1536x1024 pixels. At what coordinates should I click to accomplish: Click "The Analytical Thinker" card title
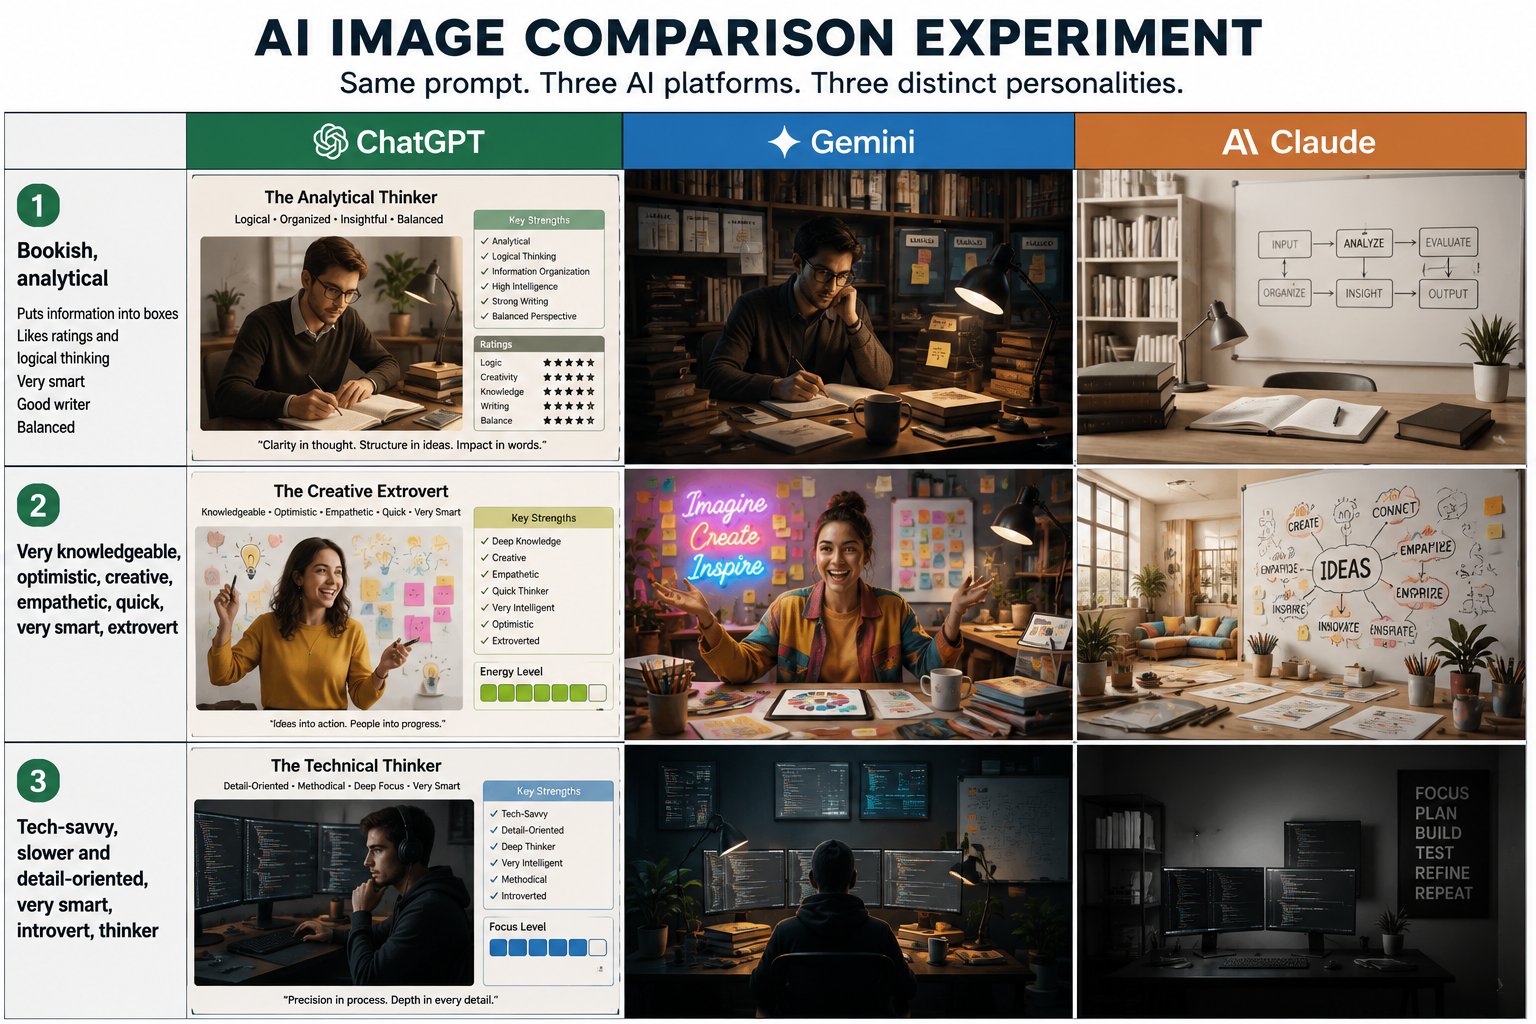pos(351,197)
